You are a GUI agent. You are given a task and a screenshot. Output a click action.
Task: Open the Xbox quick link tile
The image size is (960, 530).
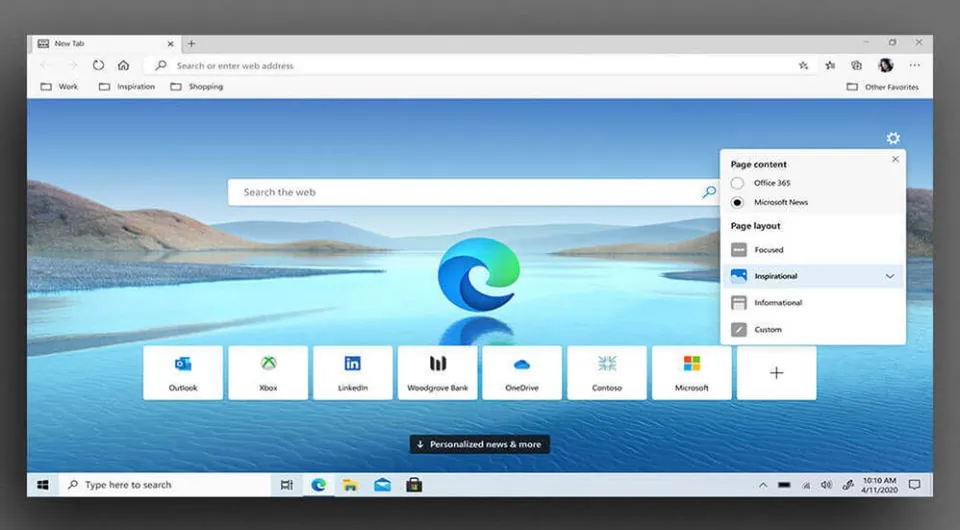point(268,373)
